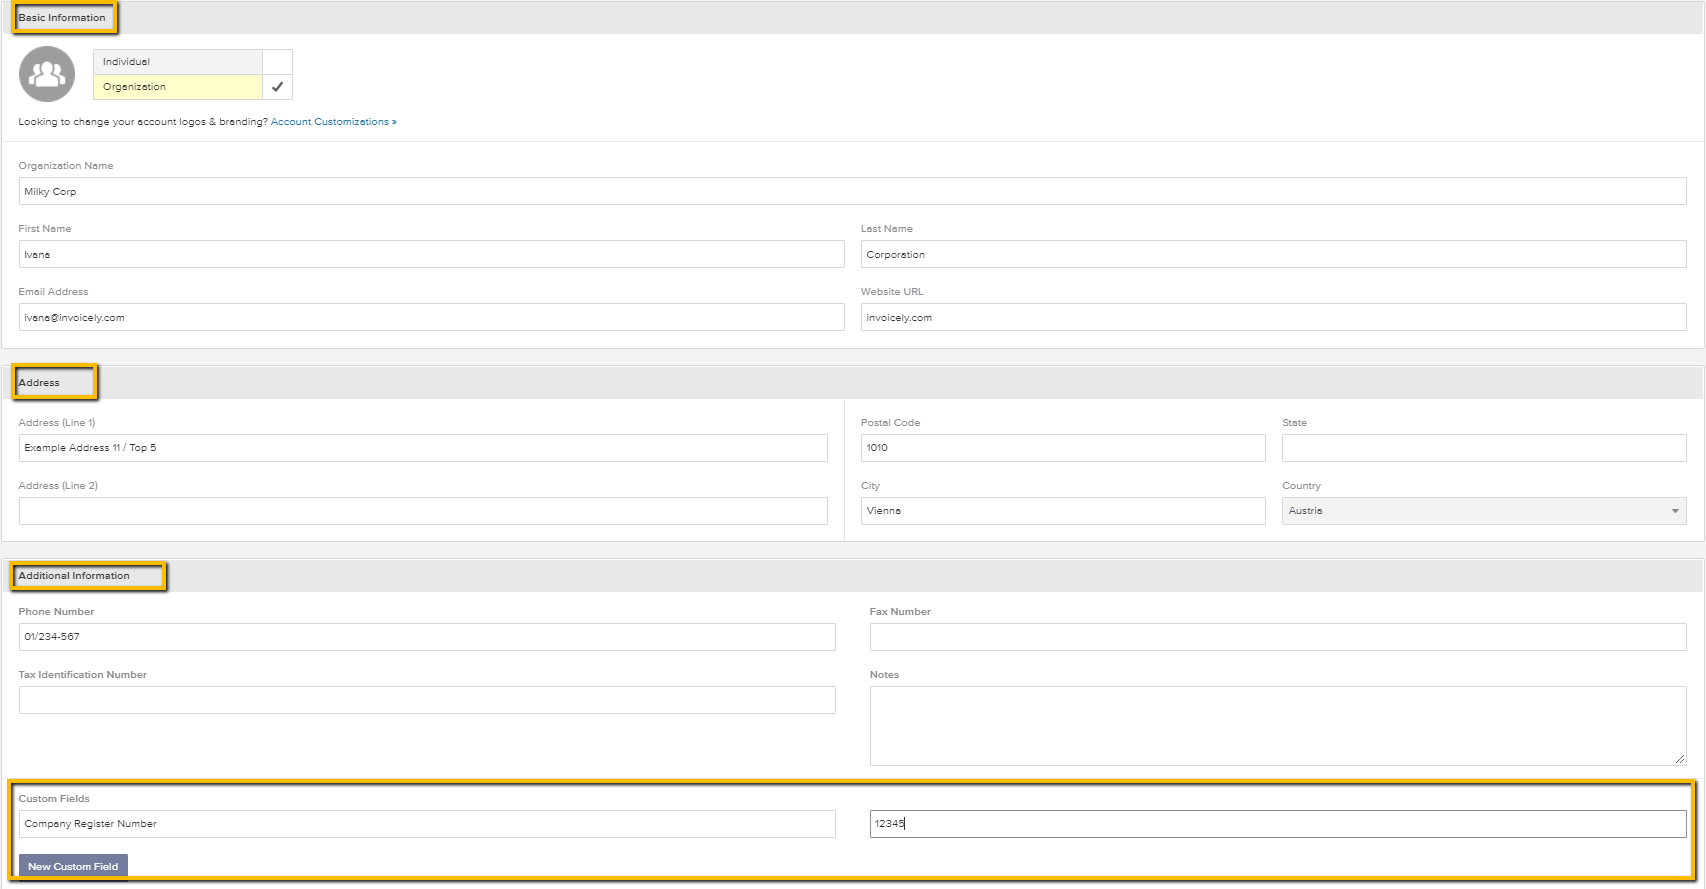This screenshot has width=1706, height=889.
Task: Click the Phone Number field
Action: pyautogui.click(x=427, y=637)
